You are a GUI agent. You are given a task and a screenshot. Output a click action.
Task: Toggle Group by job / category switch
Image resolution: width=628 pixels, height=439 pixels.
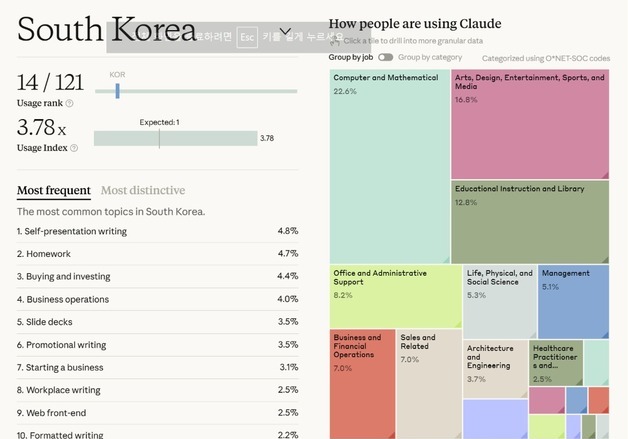(x=386, y=57)
